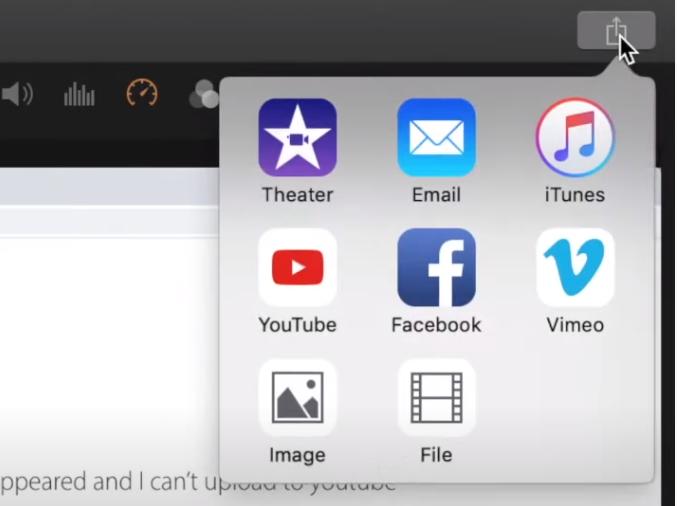The image size is (677, 506).
Task: Select the Vimeo share option
Action: [x=575, y=268]
